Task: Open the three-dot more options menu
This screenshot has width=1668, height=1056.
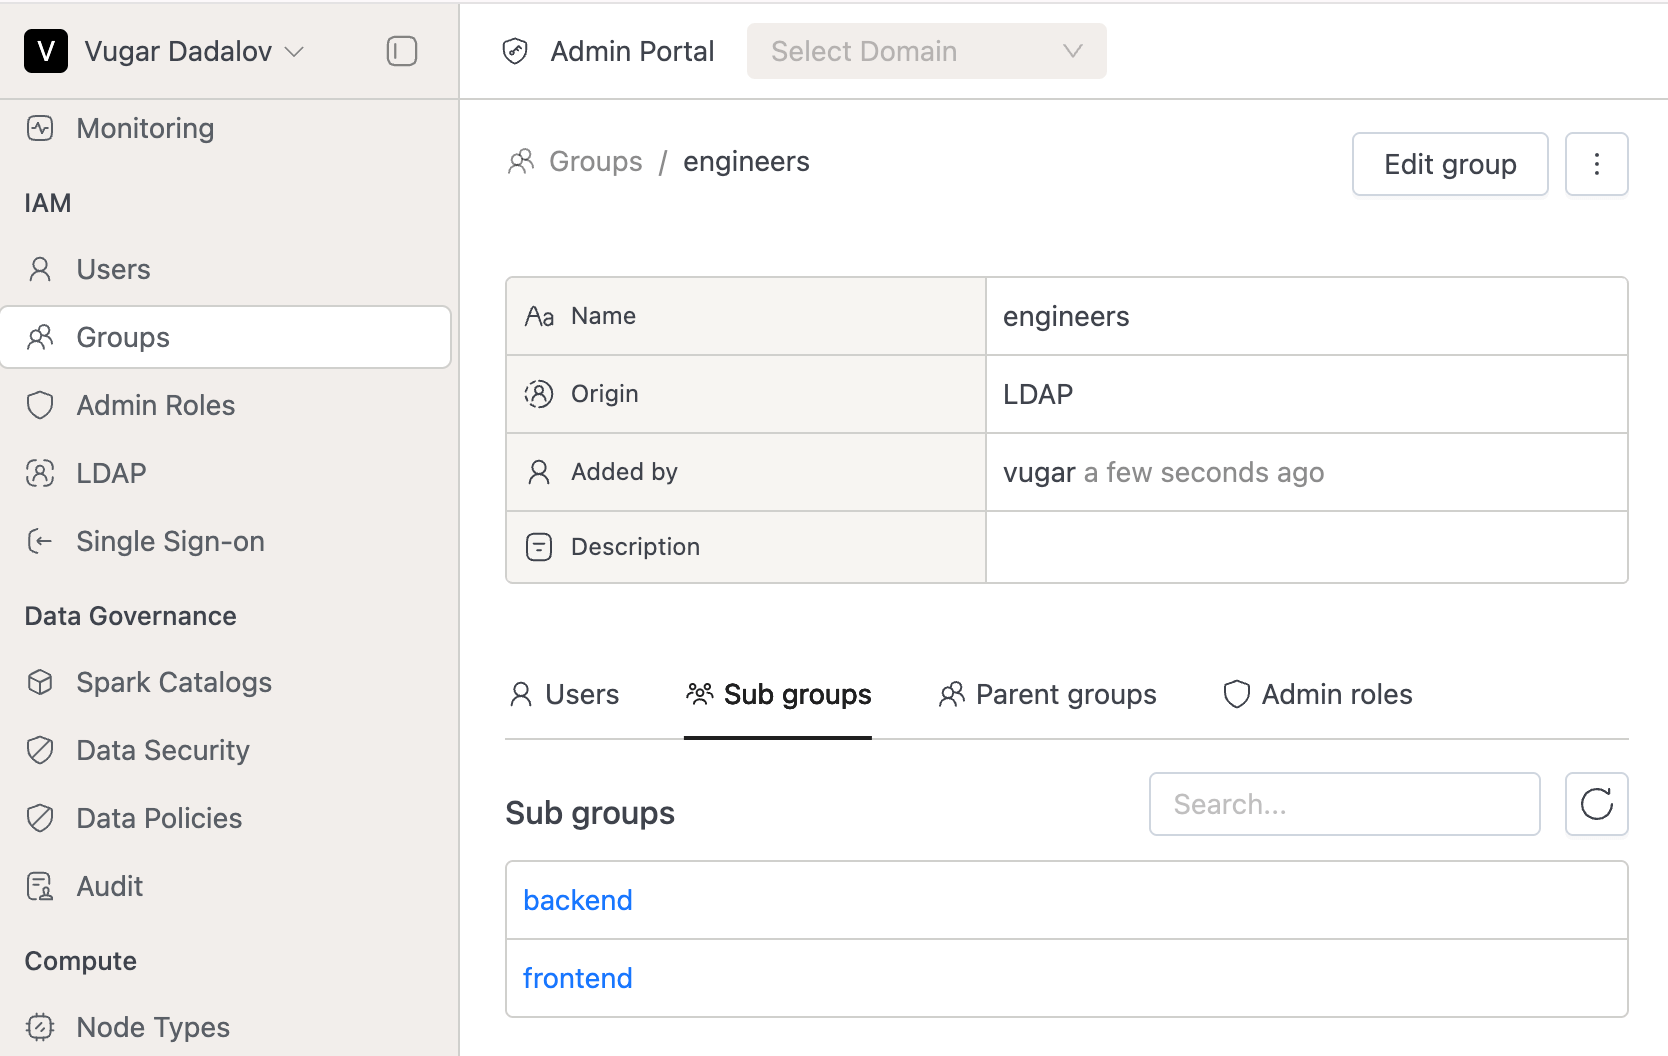Action: point(1597,164)
